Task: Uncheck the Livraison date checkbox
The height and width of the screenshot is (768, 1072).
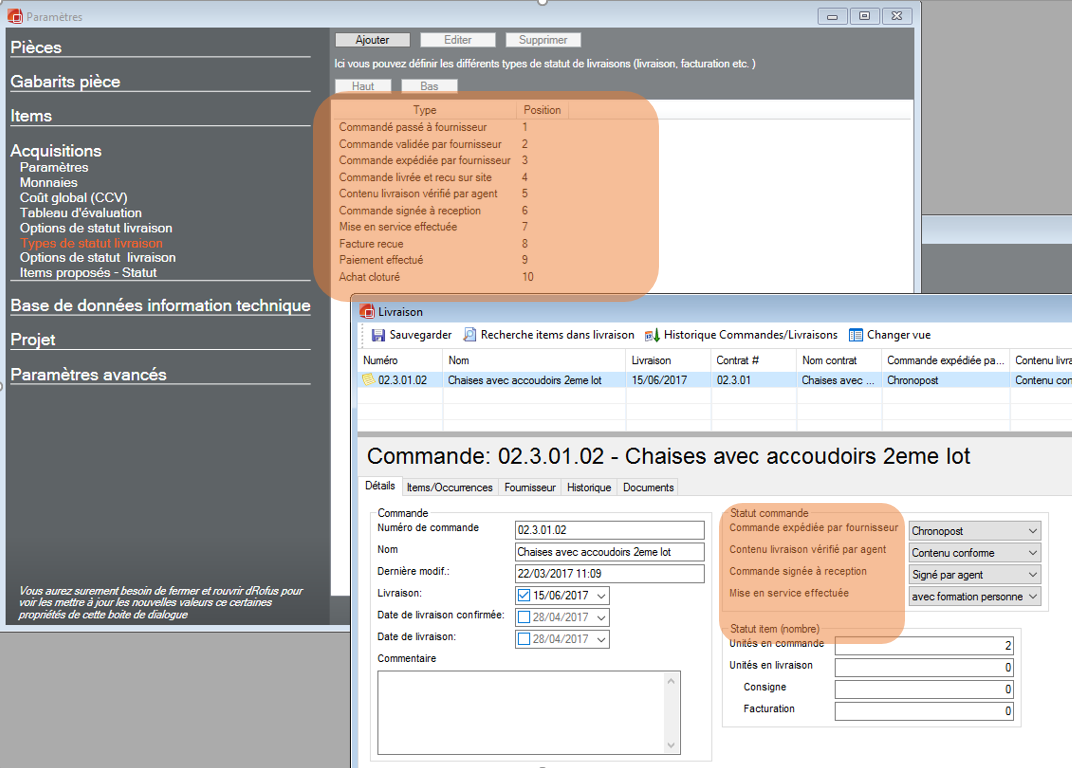Action: (x=525, y=596)
